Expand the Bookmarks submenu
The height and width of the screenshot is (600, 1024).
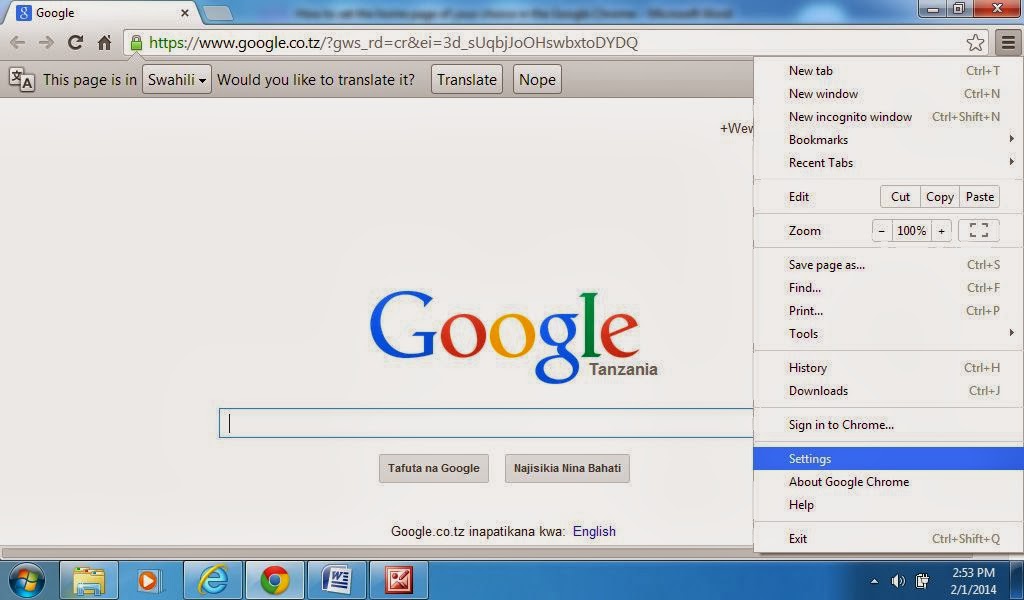click(888, 140)
